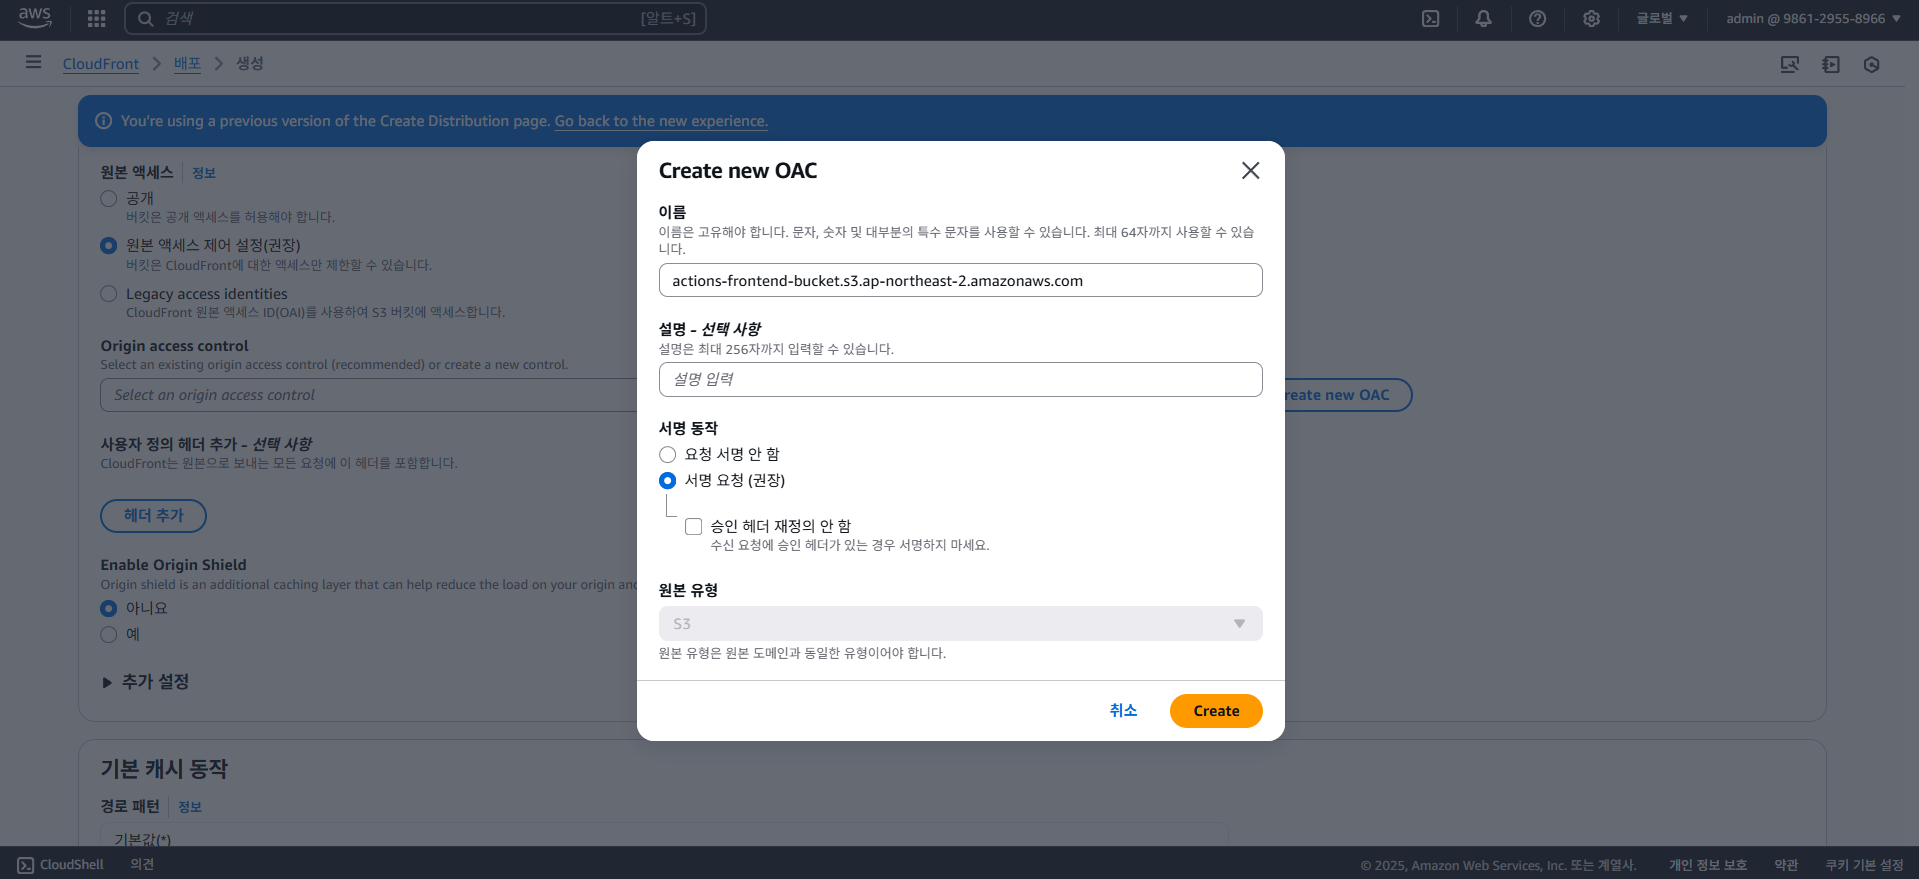
Task: Open 정보 link next to 원본 액세스
Action: click(204, 173)
